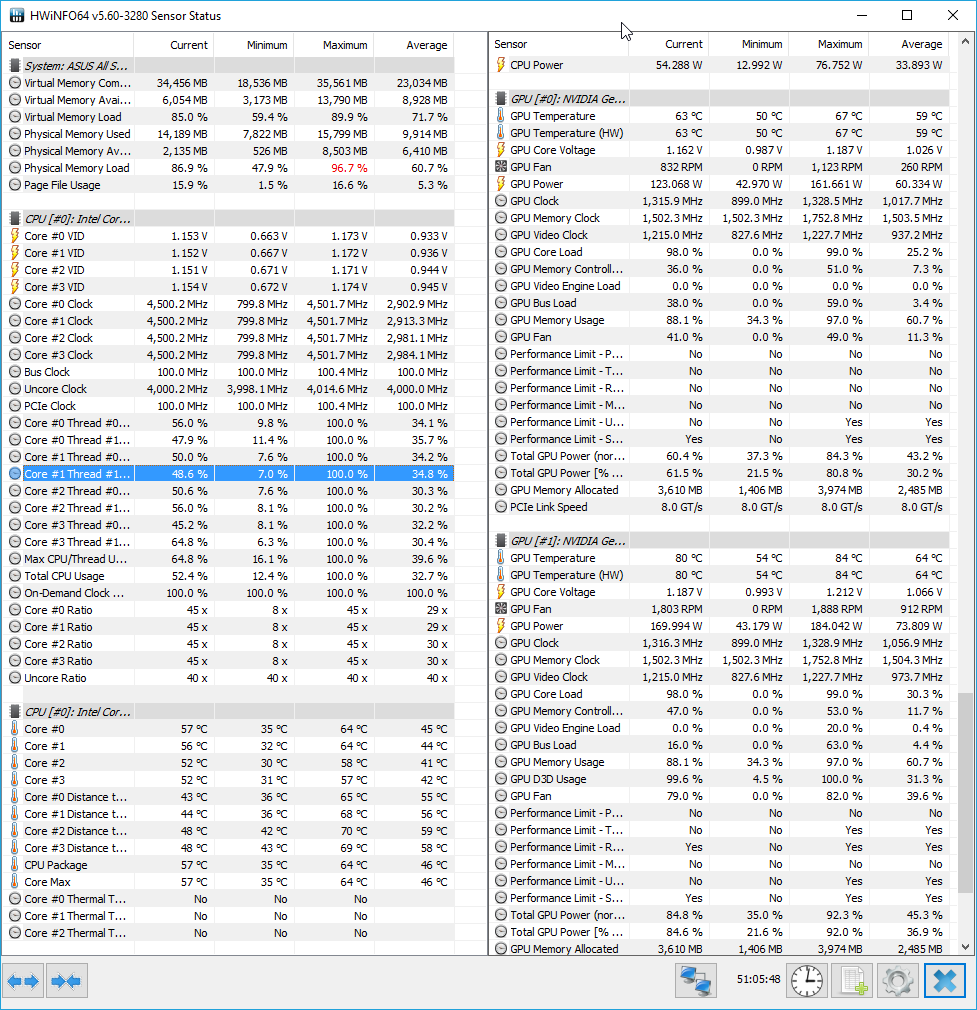
Task: Click the HWiNFO64 title bar app icon
Action: coord(17,16)
